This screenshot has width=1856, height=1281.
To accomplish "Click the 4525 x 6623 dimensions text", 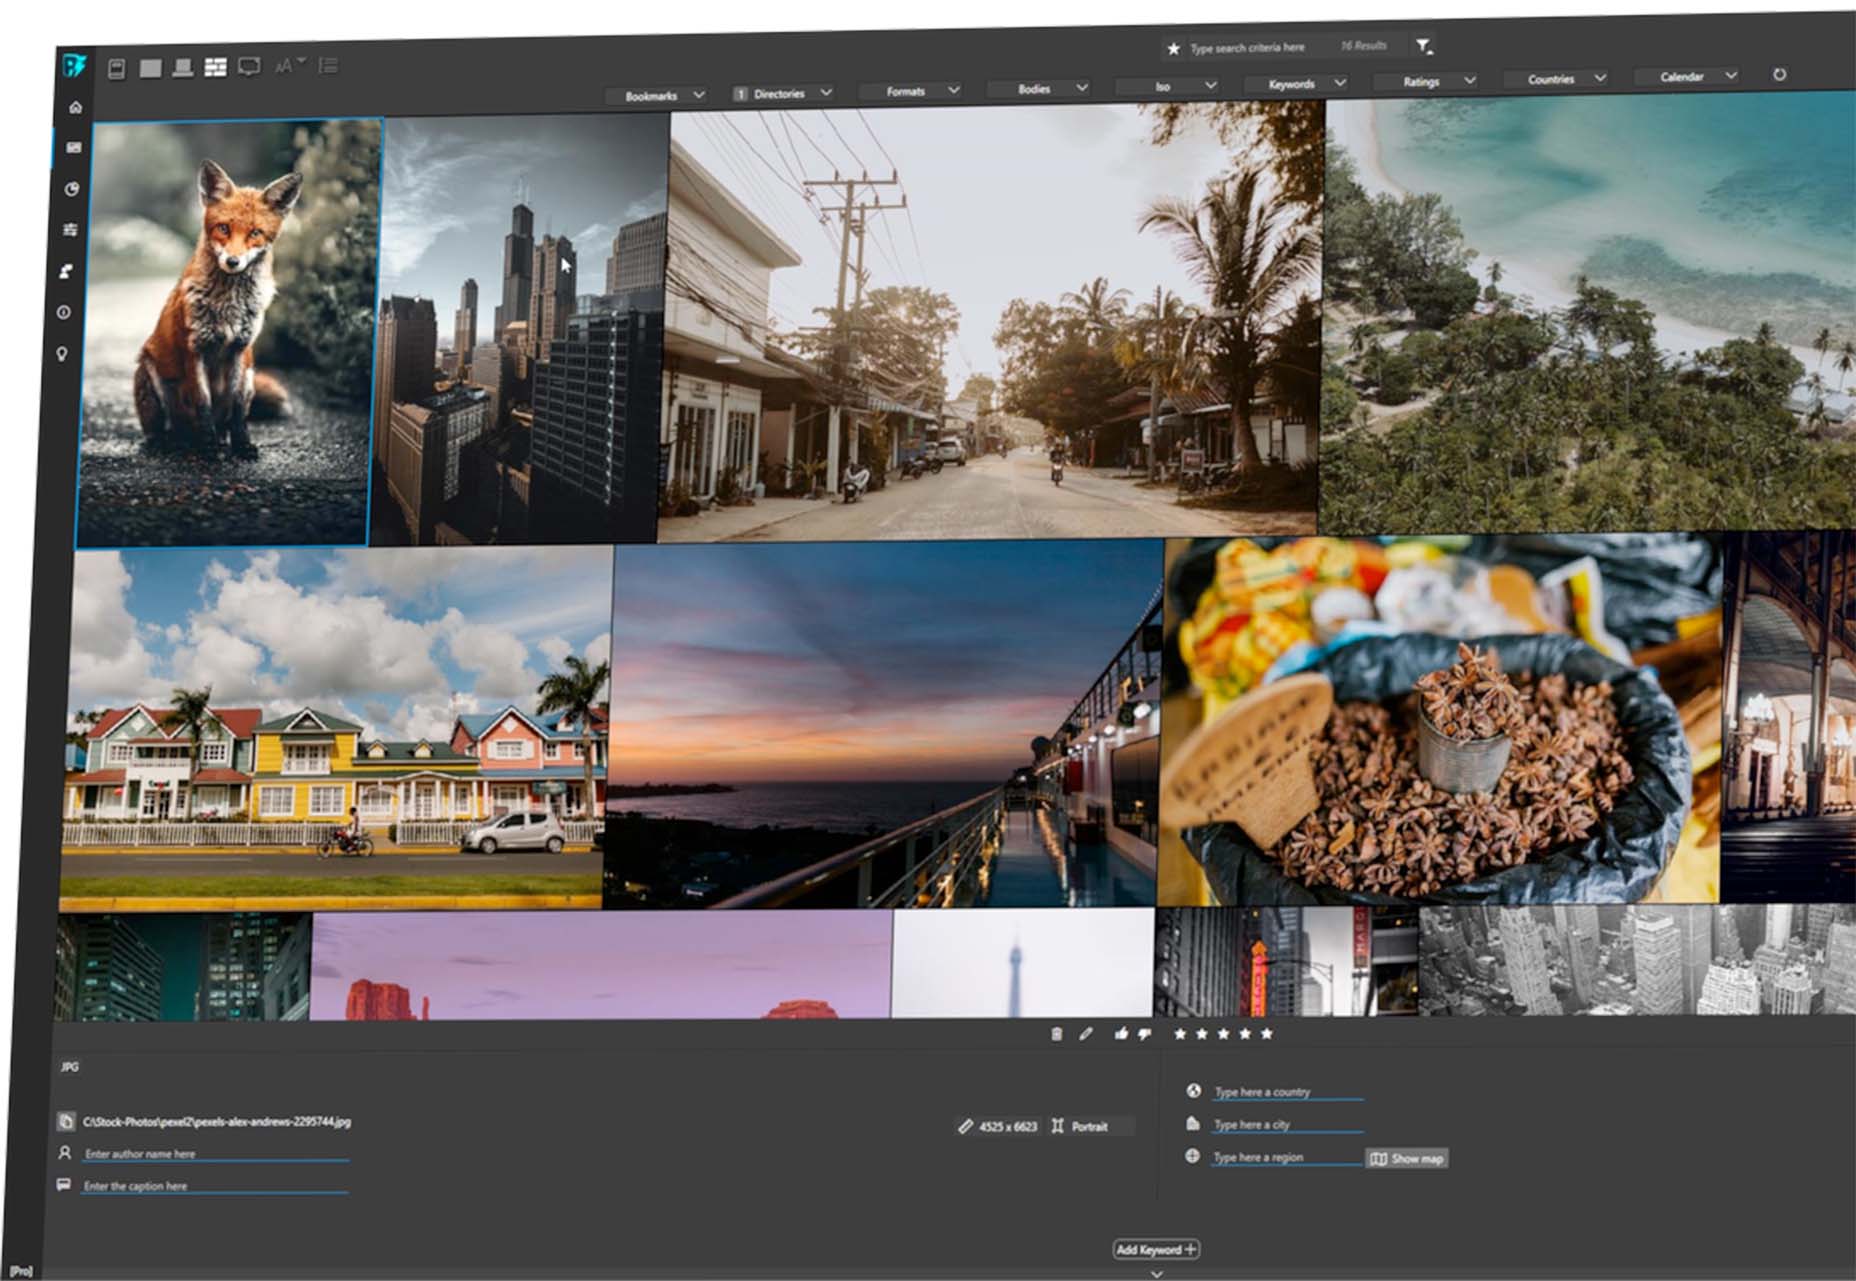I will (x=1008, y=1127).
